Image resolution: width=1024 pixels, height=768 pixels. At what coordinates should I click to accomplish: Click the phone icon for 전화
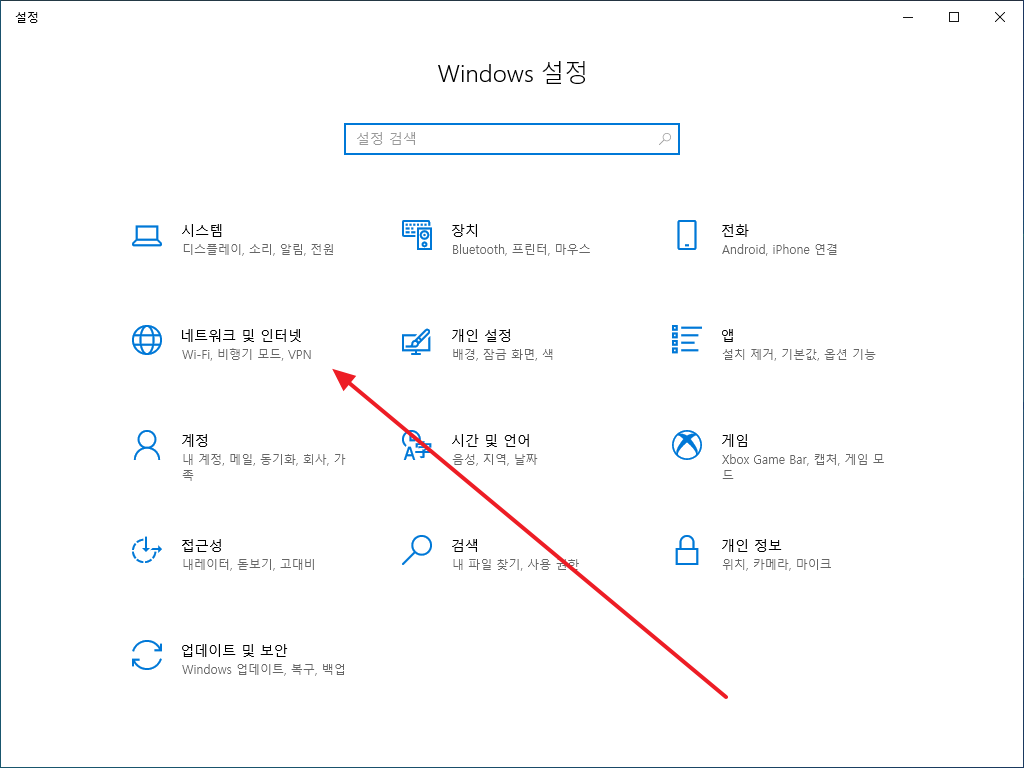point(686,235)
